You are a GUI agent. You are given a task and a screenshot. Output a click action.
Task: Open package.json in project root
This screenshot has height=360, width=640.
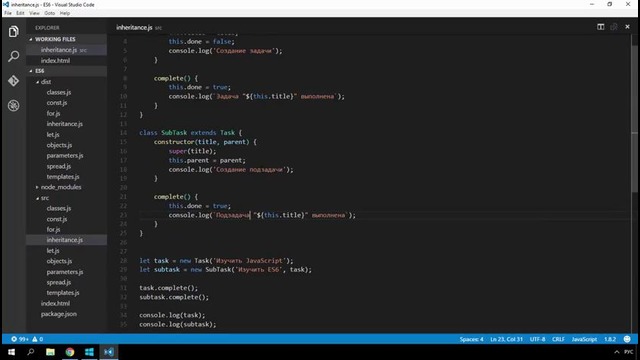click(67, 314)
